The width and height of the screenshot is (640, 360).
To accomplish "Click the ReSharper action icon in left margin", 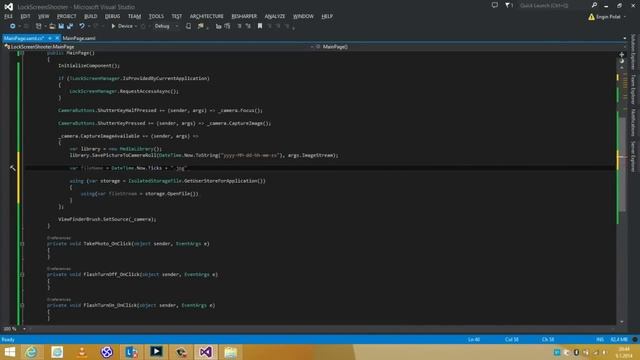I will click(x=13, y=168).
